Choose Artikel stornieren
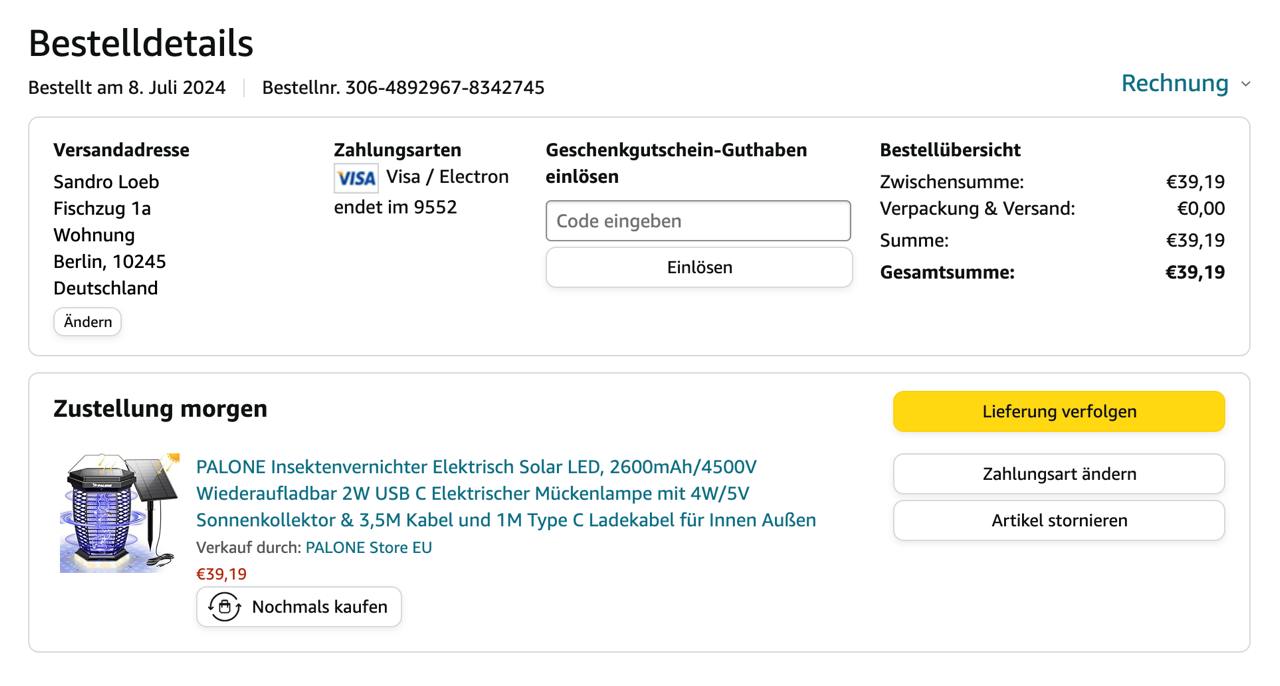1280x686 pixels. (x=1058, y=520)
